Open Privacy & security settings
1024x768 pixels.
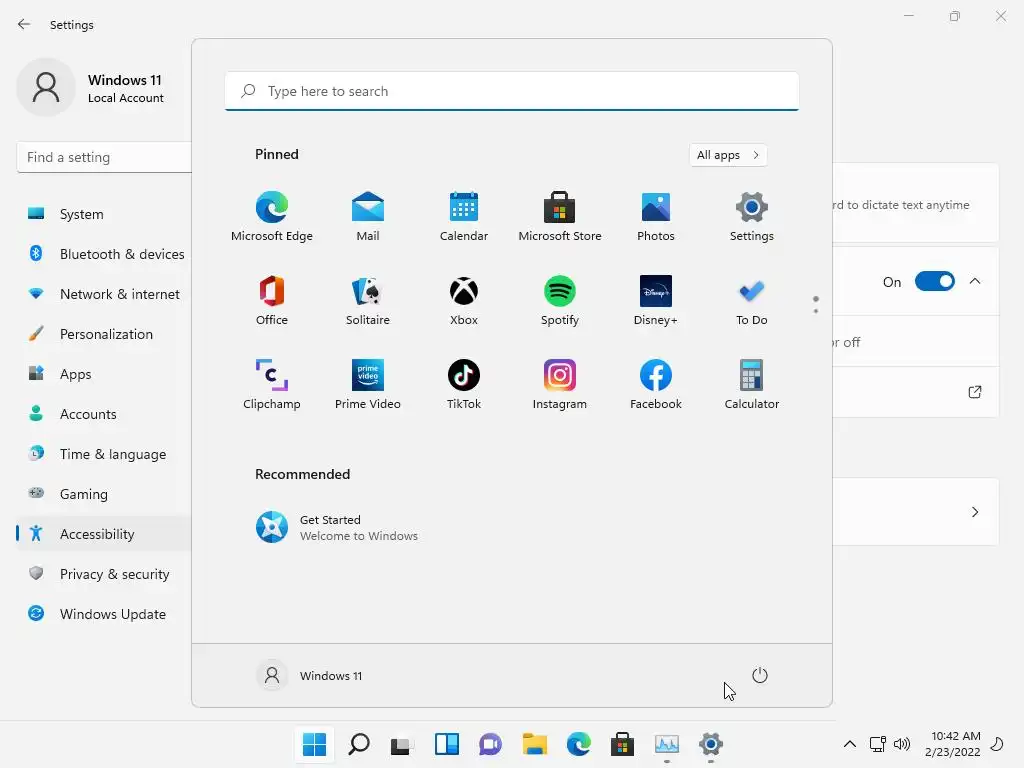[104, 574]
